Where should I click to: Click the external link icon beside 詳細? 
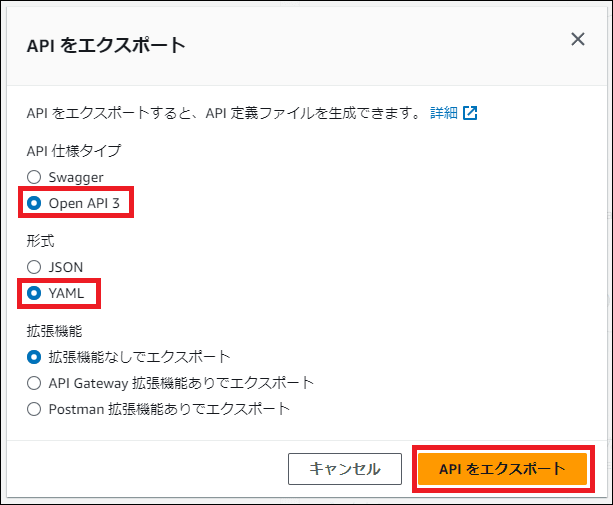470,113
